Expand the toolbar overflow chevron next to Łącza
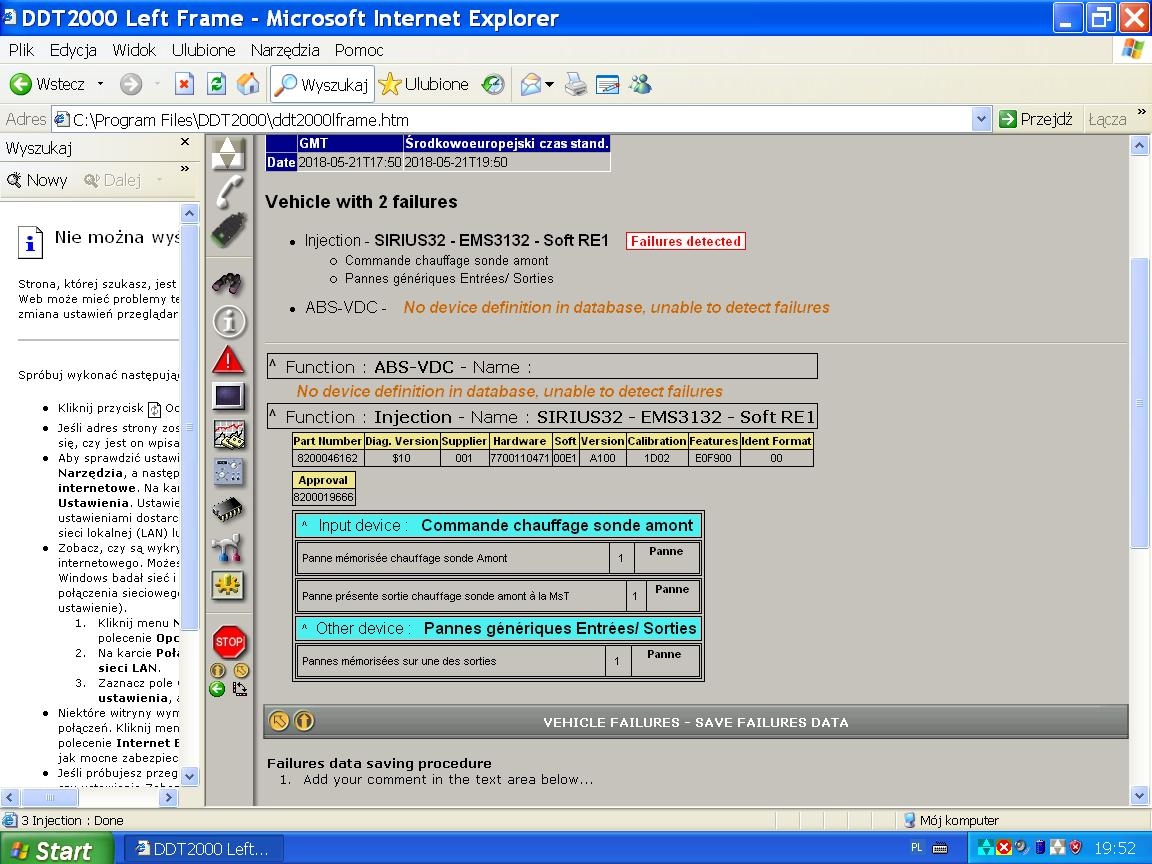The image size is (1152, 864). [x=1141, y=112]
